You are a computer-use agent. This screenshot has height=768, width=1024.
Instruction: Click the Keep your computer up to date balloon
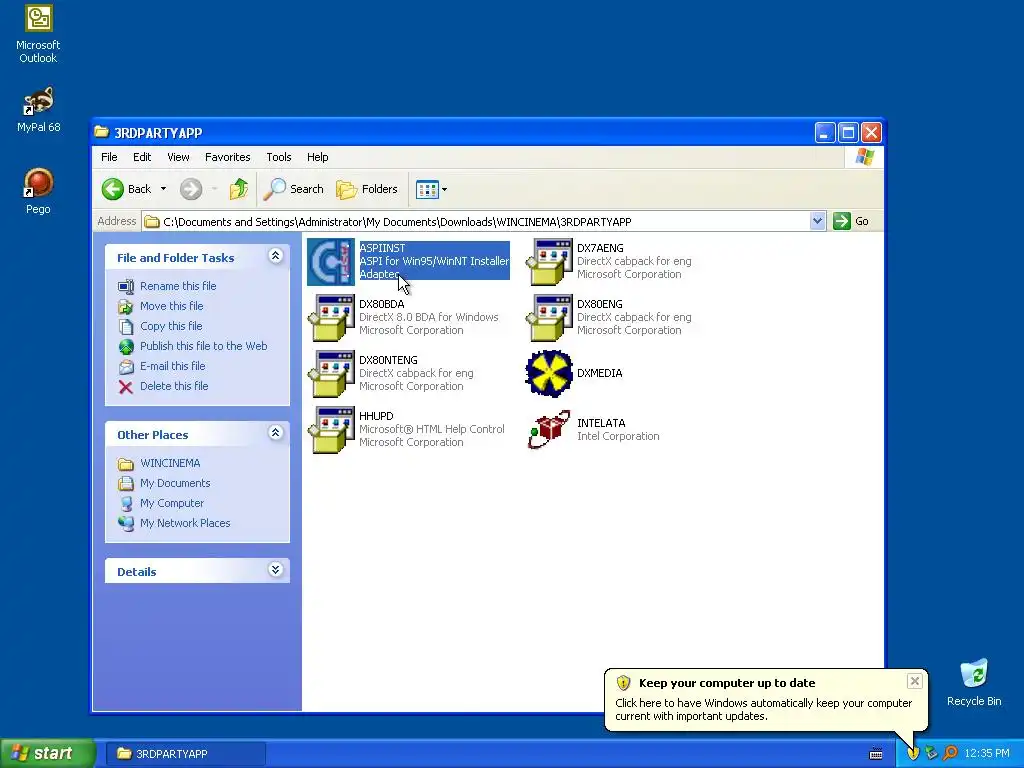pos(765,699)
